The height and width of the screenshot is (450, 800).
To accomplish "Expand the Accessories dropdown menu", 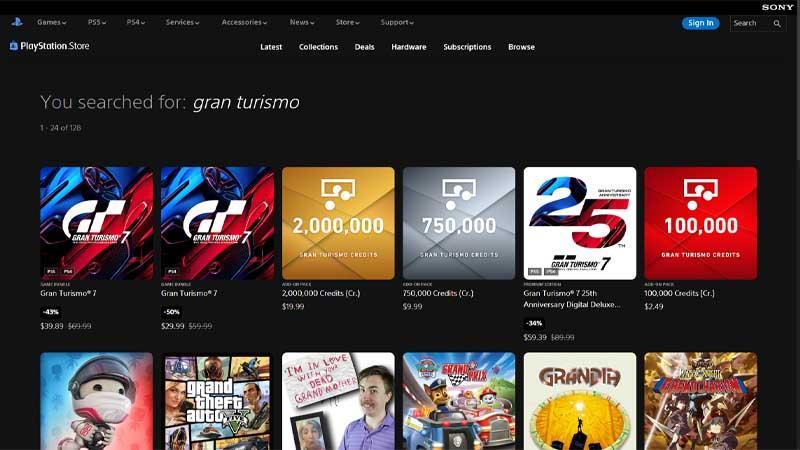I will tap(244, 22).
